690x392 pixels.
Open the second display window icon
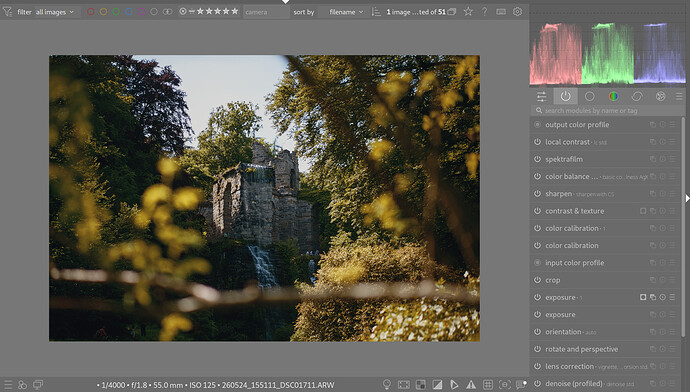pos(38,385)
